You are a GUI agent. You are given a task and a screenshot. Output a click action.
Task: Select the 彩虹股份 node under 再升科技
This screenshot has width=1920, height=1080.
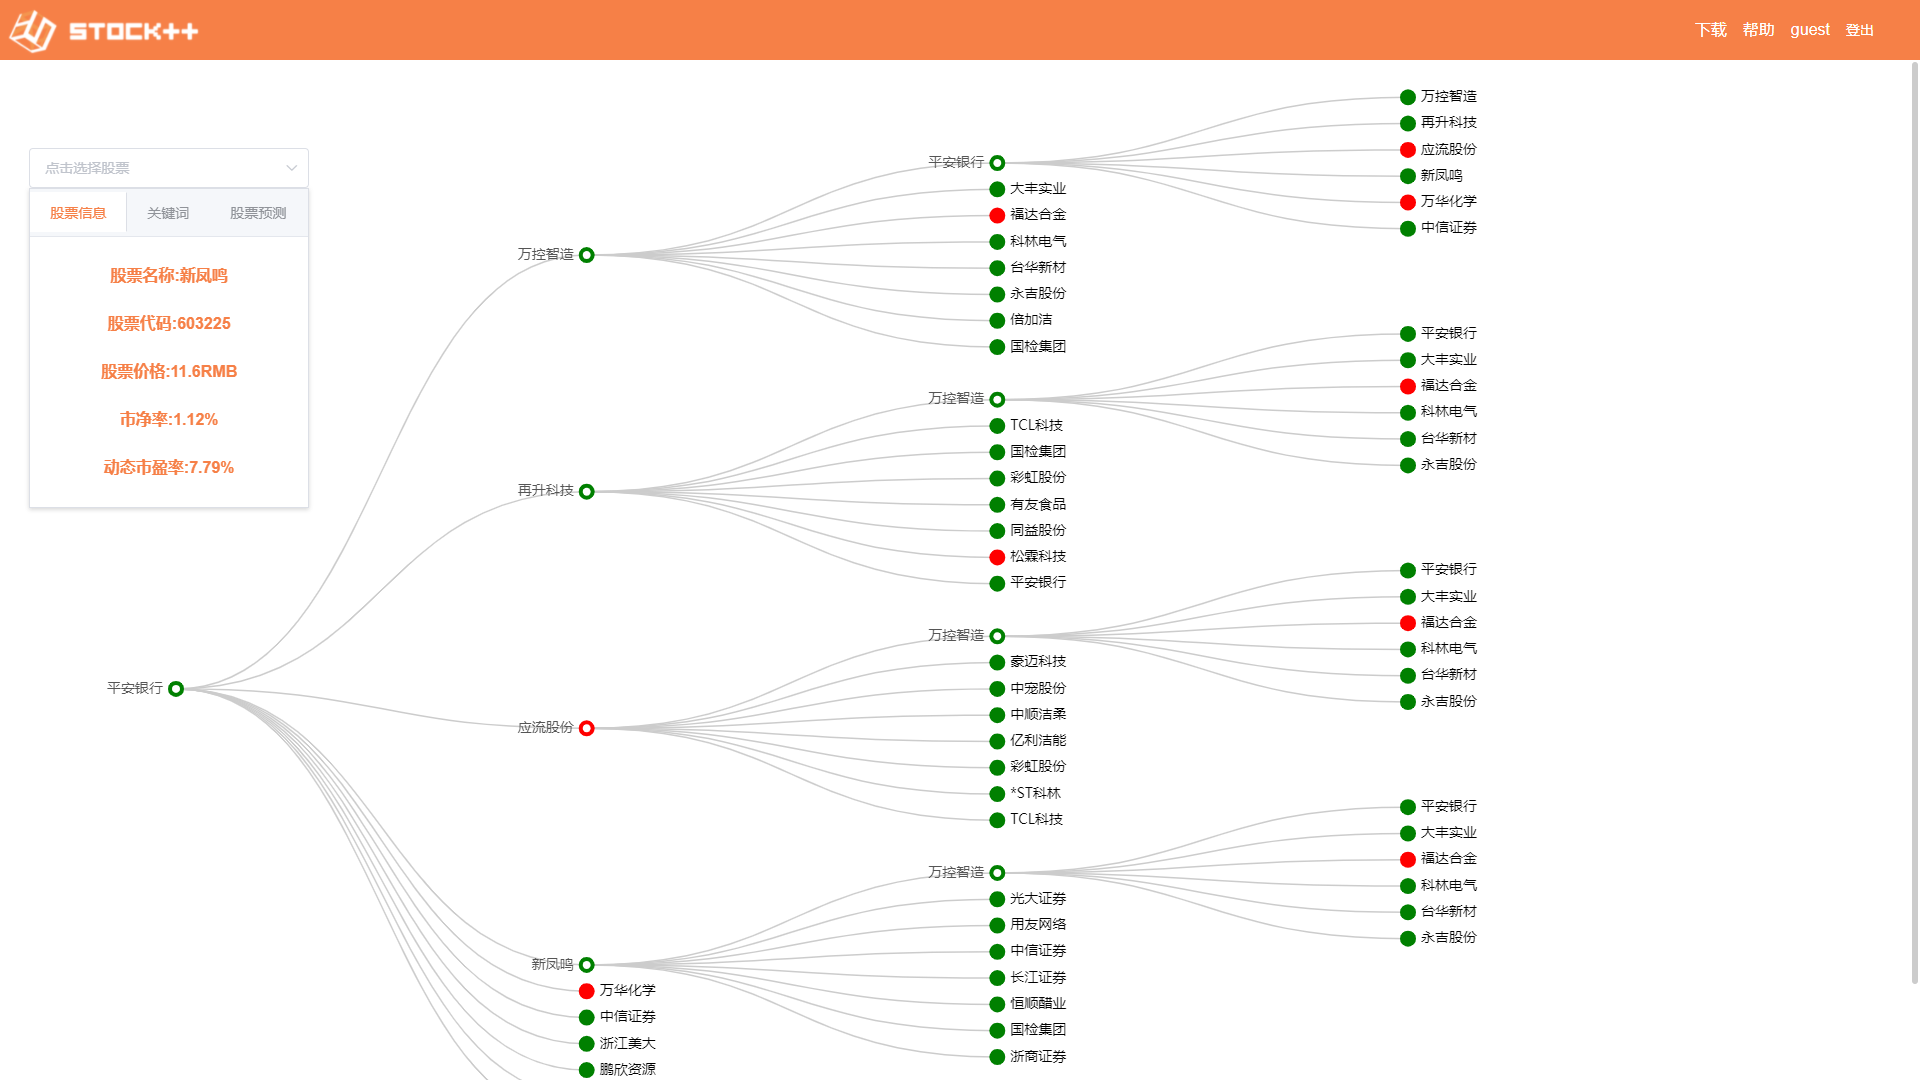[x=997, y=478]
